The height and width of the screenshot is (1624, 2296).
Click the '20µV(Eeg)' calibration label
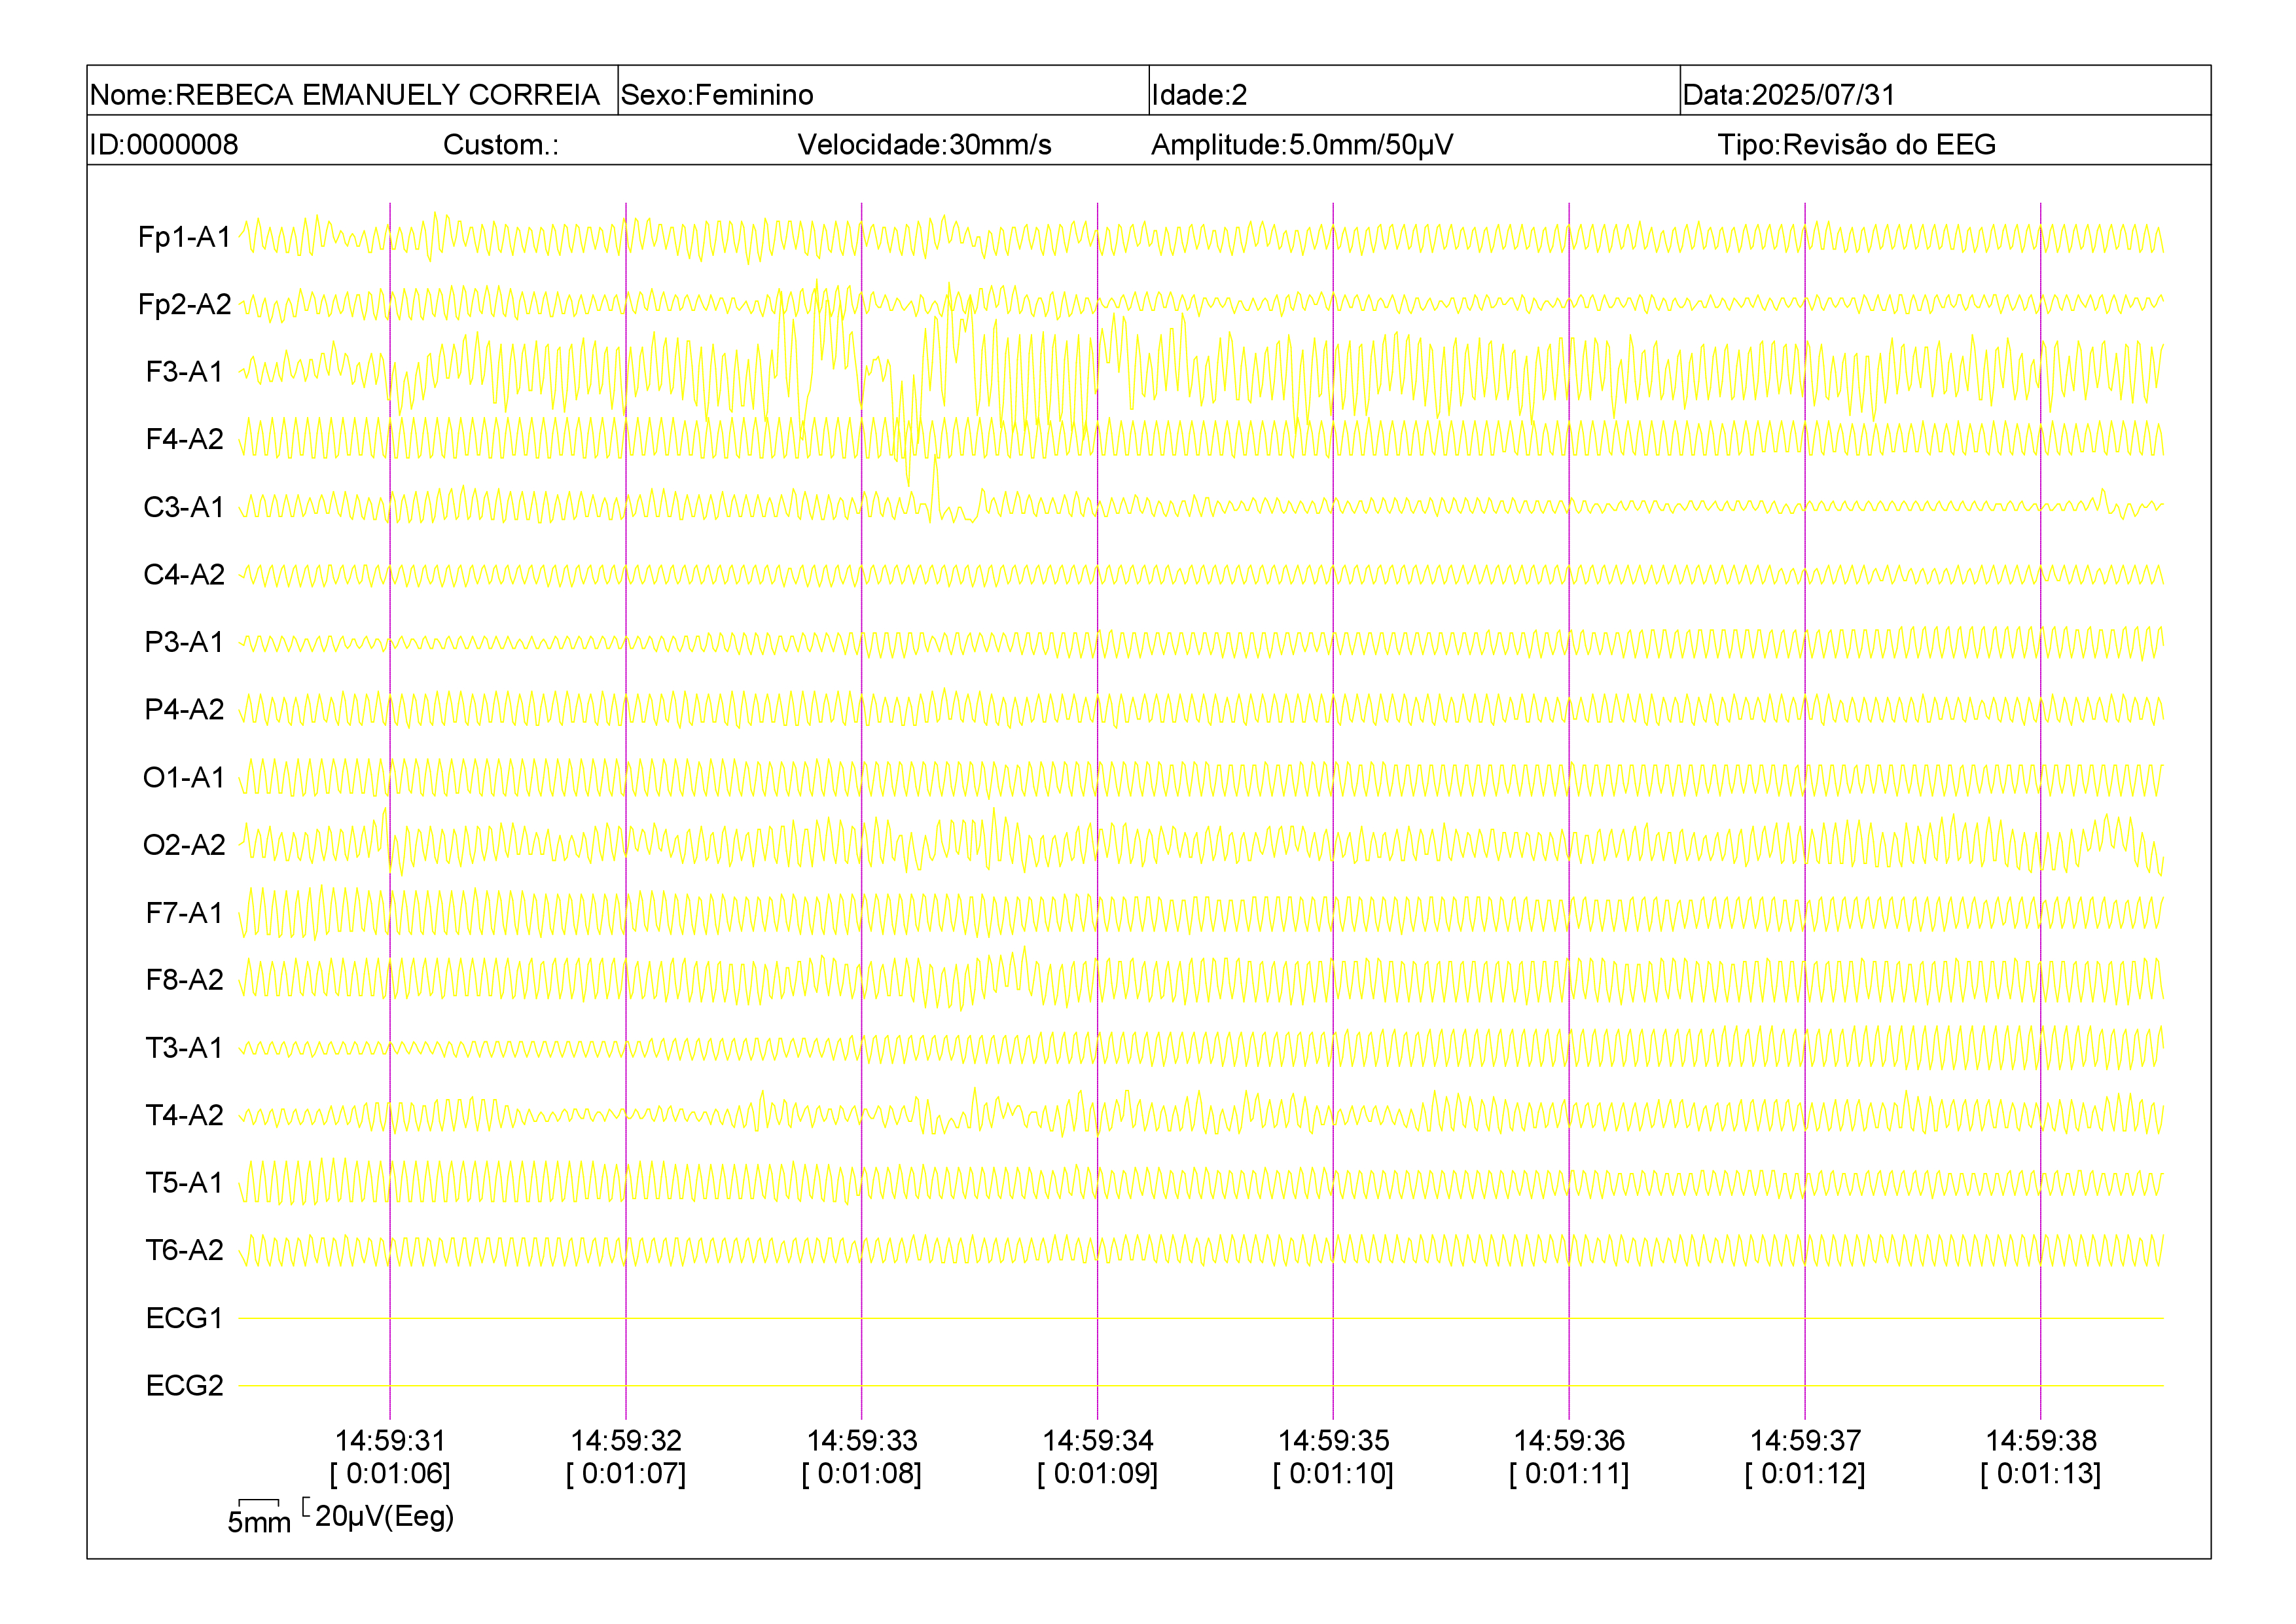pos(385,1517)
